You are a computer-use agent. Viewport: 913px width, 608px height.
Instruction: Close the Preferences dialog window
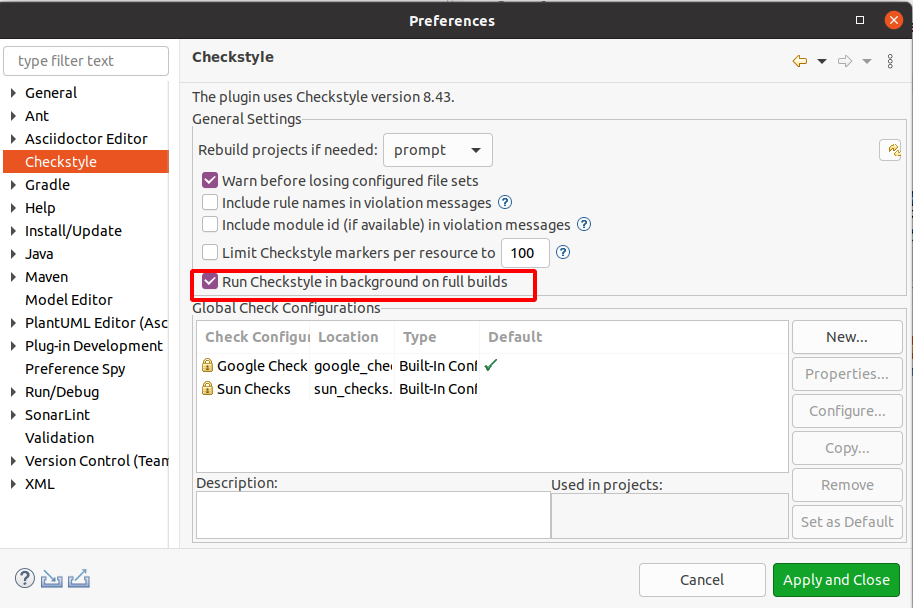tap(893, 20)
